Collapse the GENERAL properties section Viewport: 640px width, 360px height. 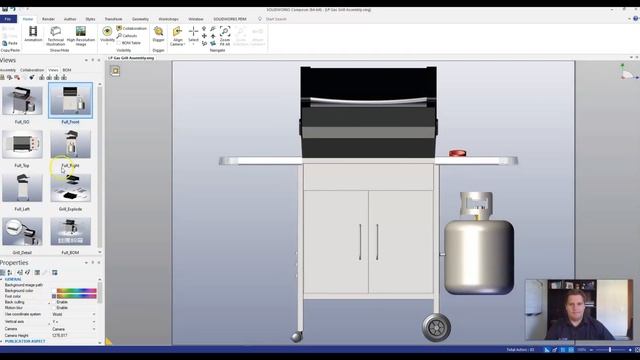click(2, 280)
